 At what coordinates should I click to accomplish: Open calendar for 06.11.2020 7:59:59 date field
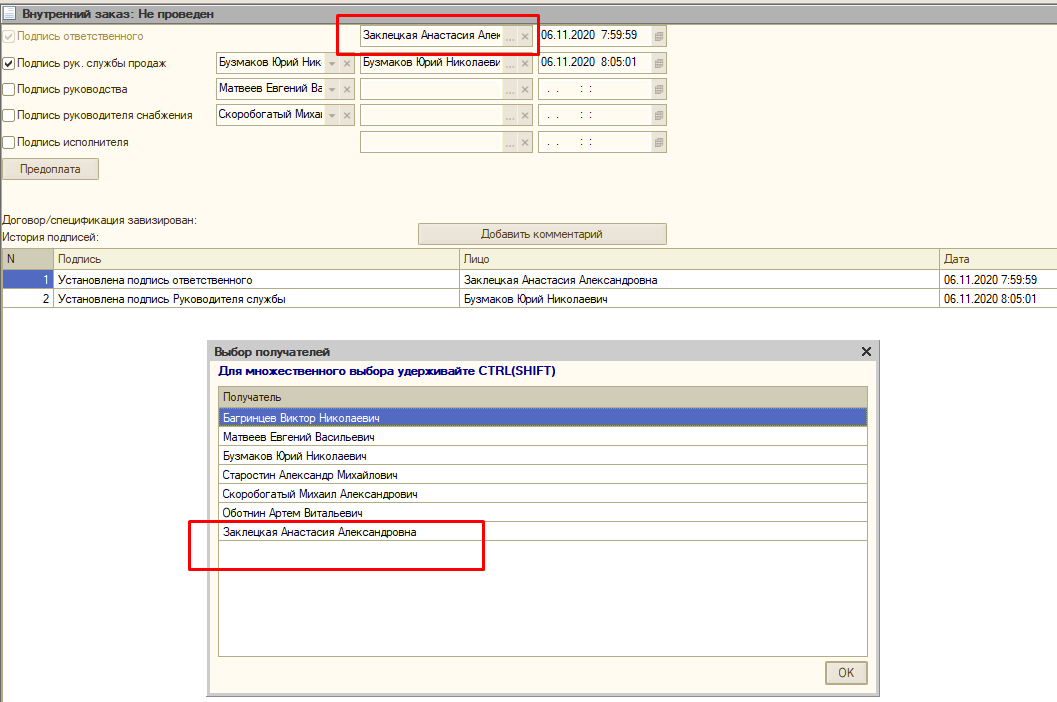[659, 36]
